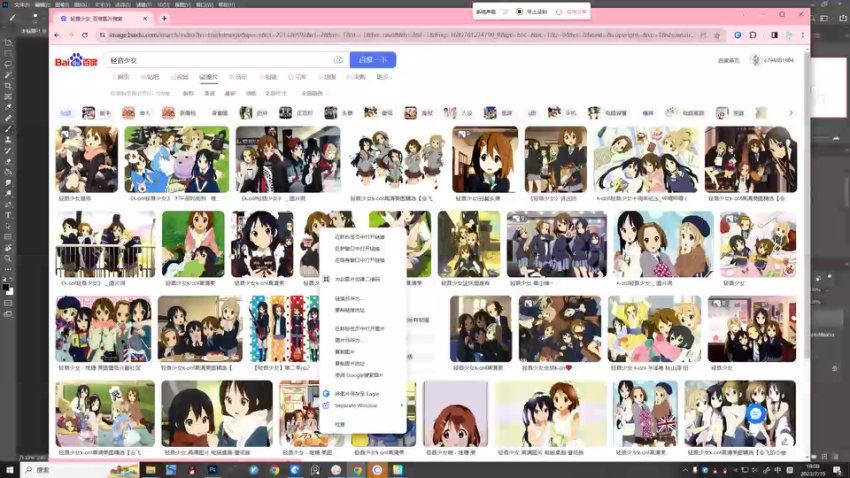
Task: Choose 使用 Google 搜索图片 in context menu
Action: pyautogui.click(x=363, y=375)
